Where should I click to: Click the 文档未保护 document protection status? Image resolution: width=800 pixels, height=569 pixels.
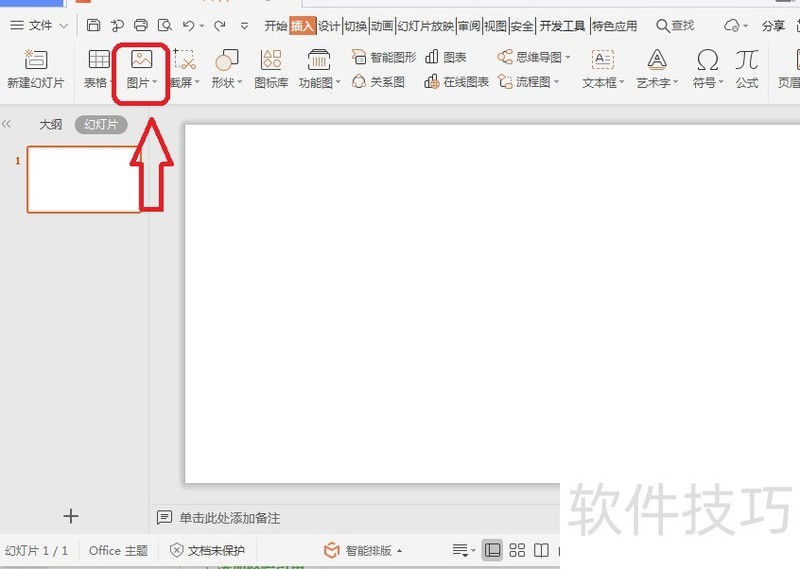207,550
